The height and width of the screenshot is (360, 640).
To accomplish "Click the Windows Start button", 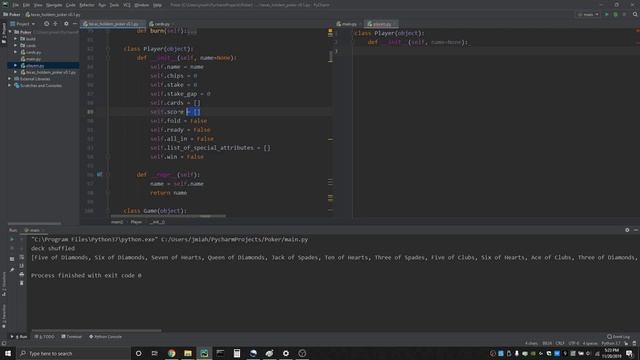I will click(8, 353).
